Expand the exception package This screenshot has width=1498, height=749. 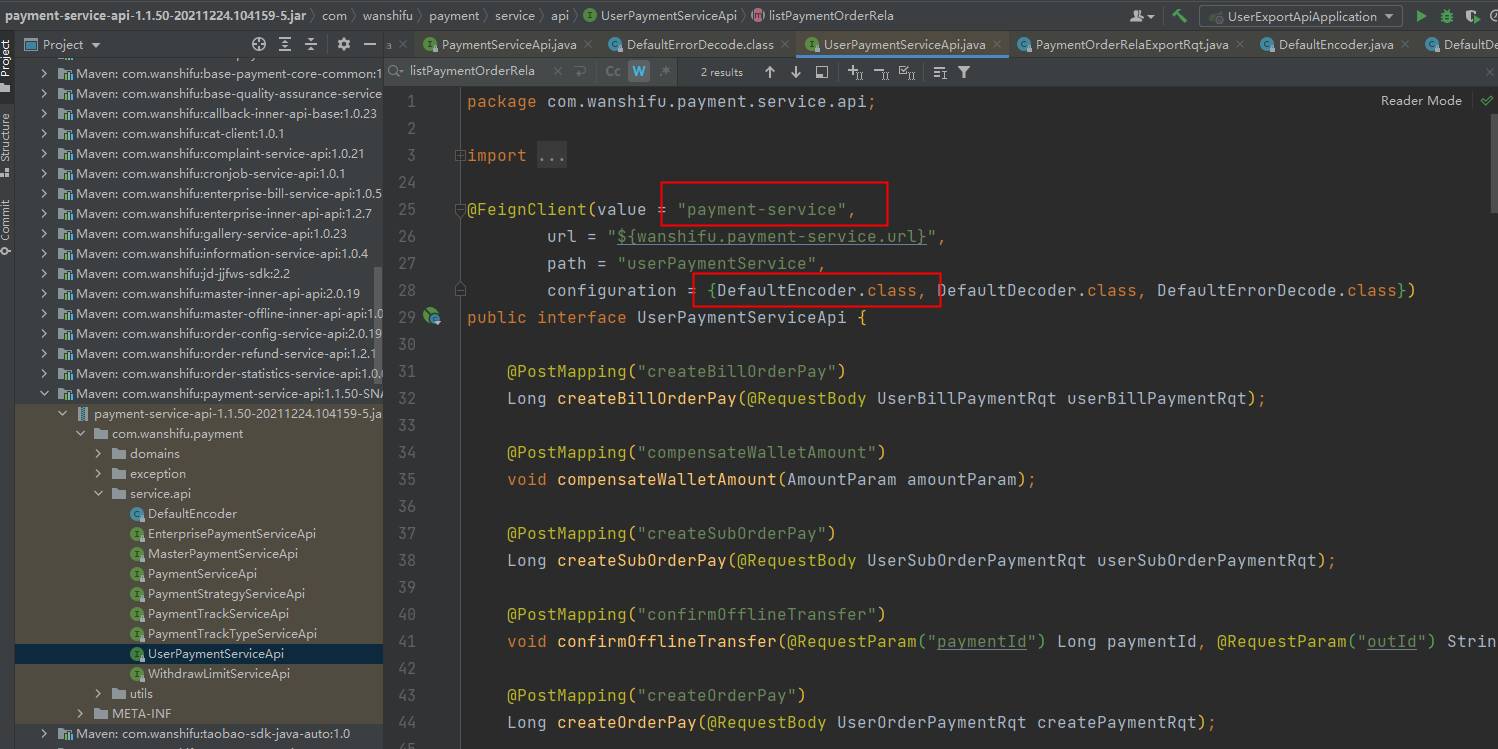[98, 474]
